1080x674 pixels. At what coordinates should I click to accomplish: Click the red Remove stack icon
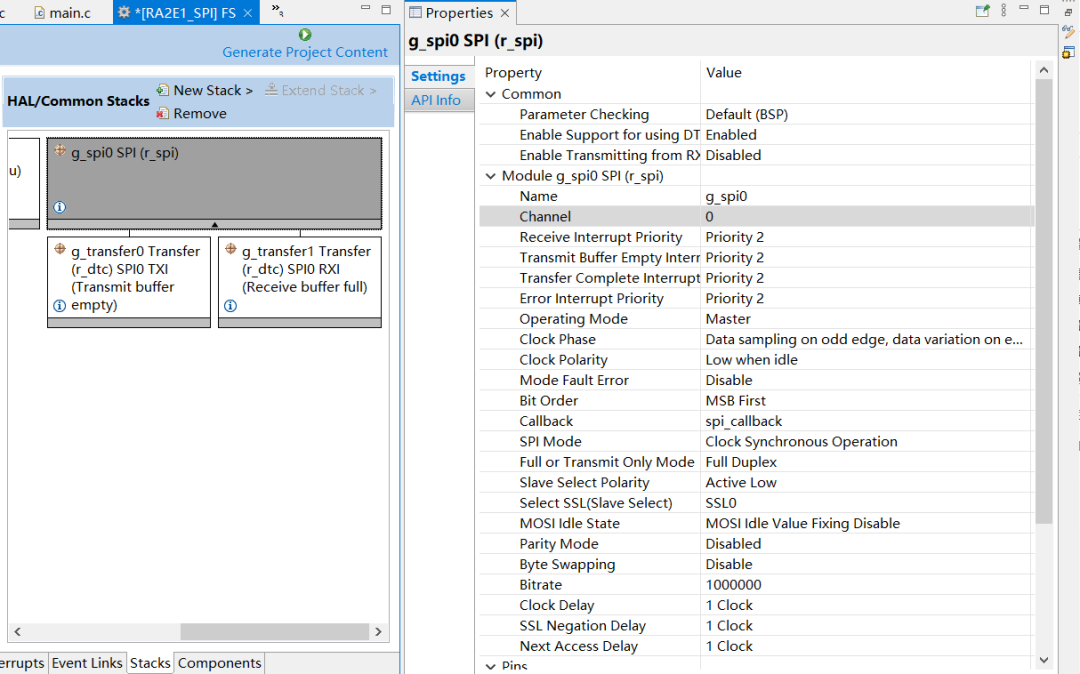point(163,114)
